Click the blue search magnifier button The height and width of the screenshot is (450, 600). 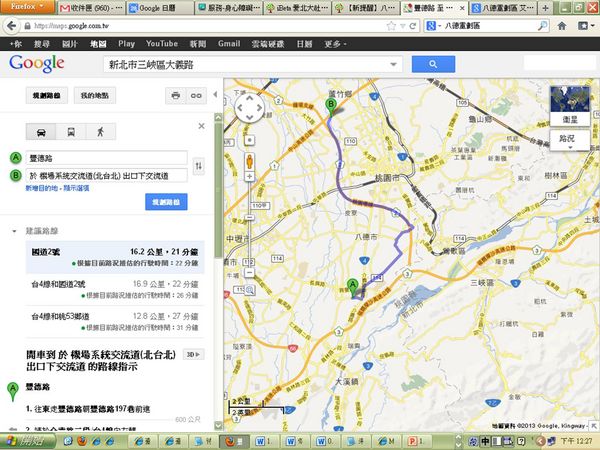[x=434, y=64]
